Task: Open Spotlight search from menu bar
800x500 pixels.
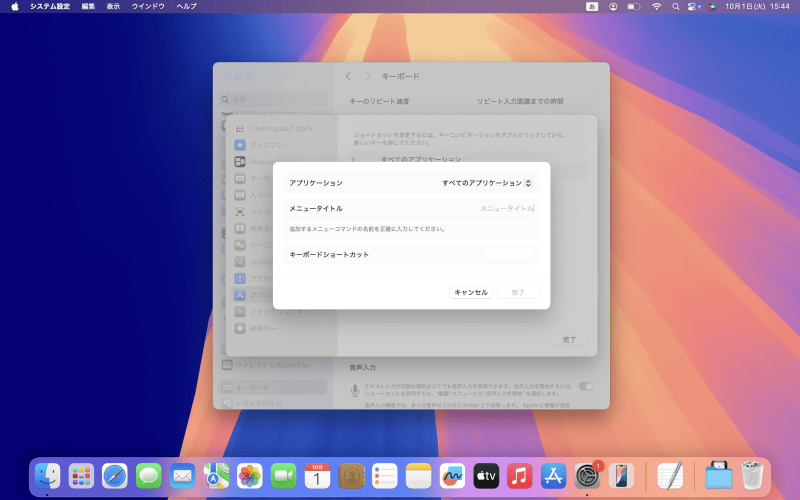Action: coord(676,7)
